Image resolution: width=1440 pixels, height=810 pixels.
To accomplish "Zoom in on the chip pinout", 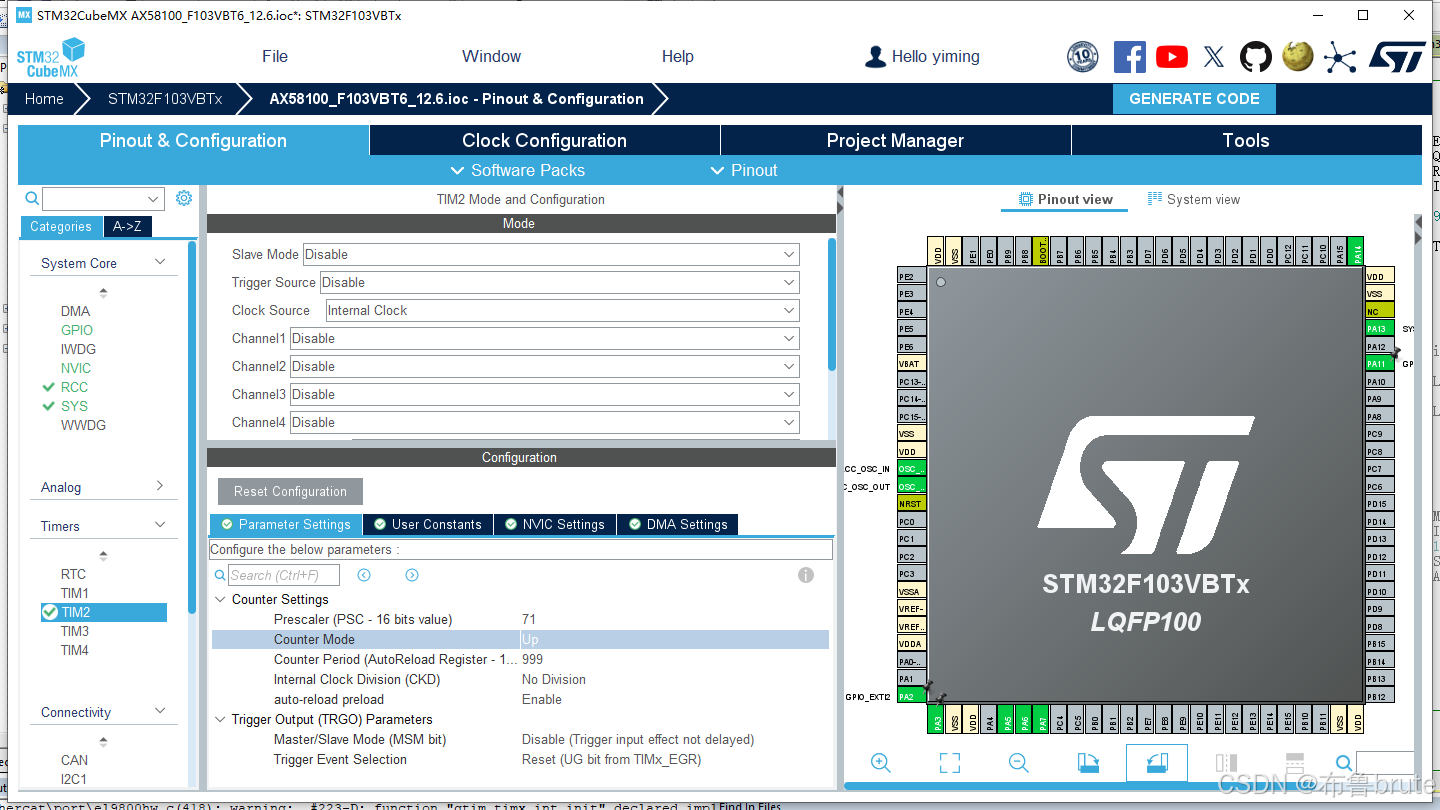I will pos(881,763).
